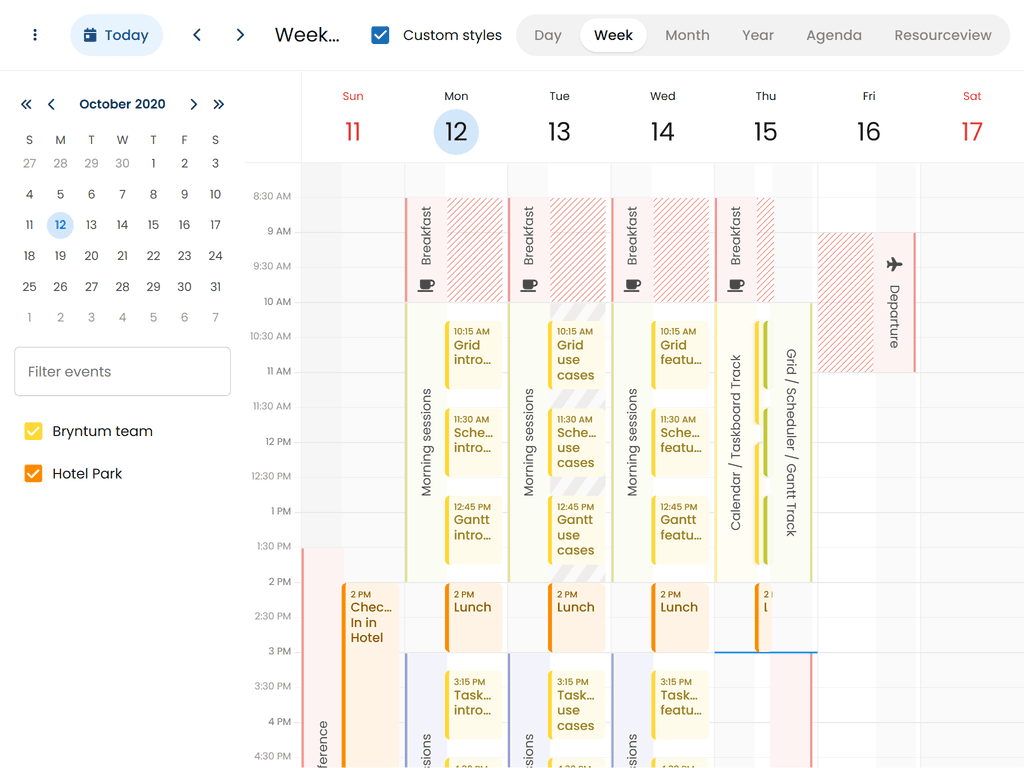Switch to the Agenda view
The width and height of the screenshot is (1024, 768).
[x=833, y=35]
